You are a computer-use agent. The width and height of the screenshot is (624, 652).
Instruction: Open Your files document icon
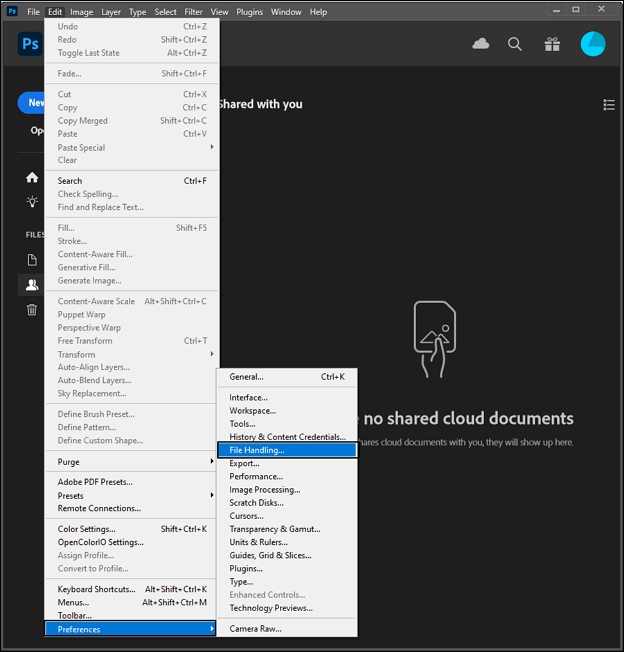(32, 260)
